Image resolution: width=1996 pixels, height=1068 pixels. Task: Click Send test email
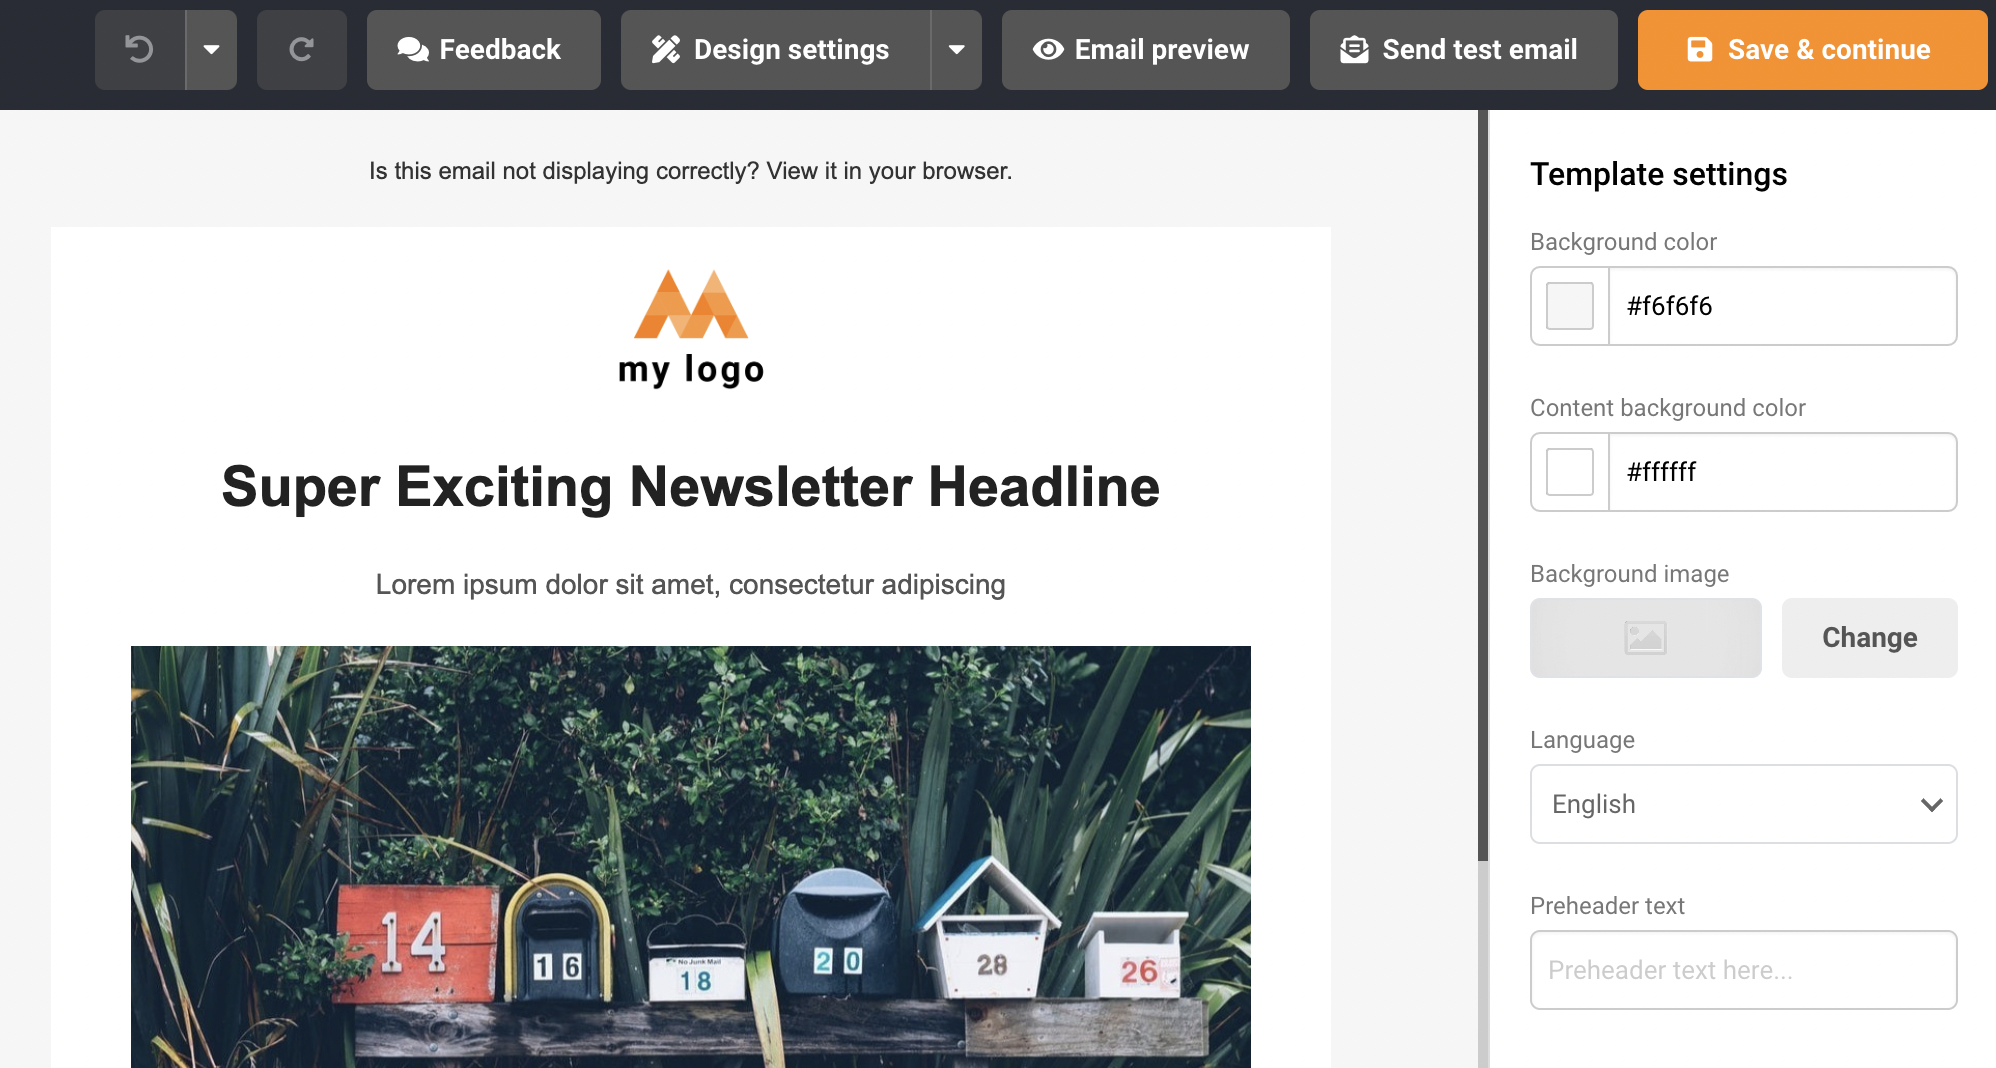[1464, 49]
